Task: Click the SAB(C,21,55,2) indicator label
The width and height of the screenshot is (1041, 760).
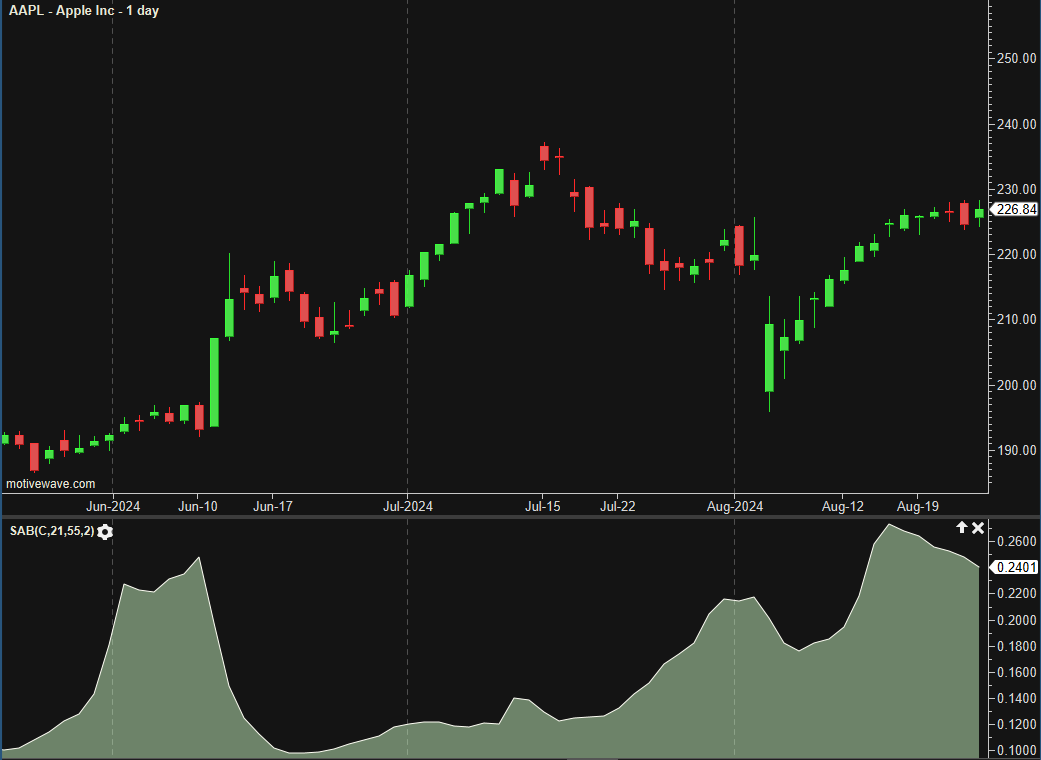Action: (52, 532)
